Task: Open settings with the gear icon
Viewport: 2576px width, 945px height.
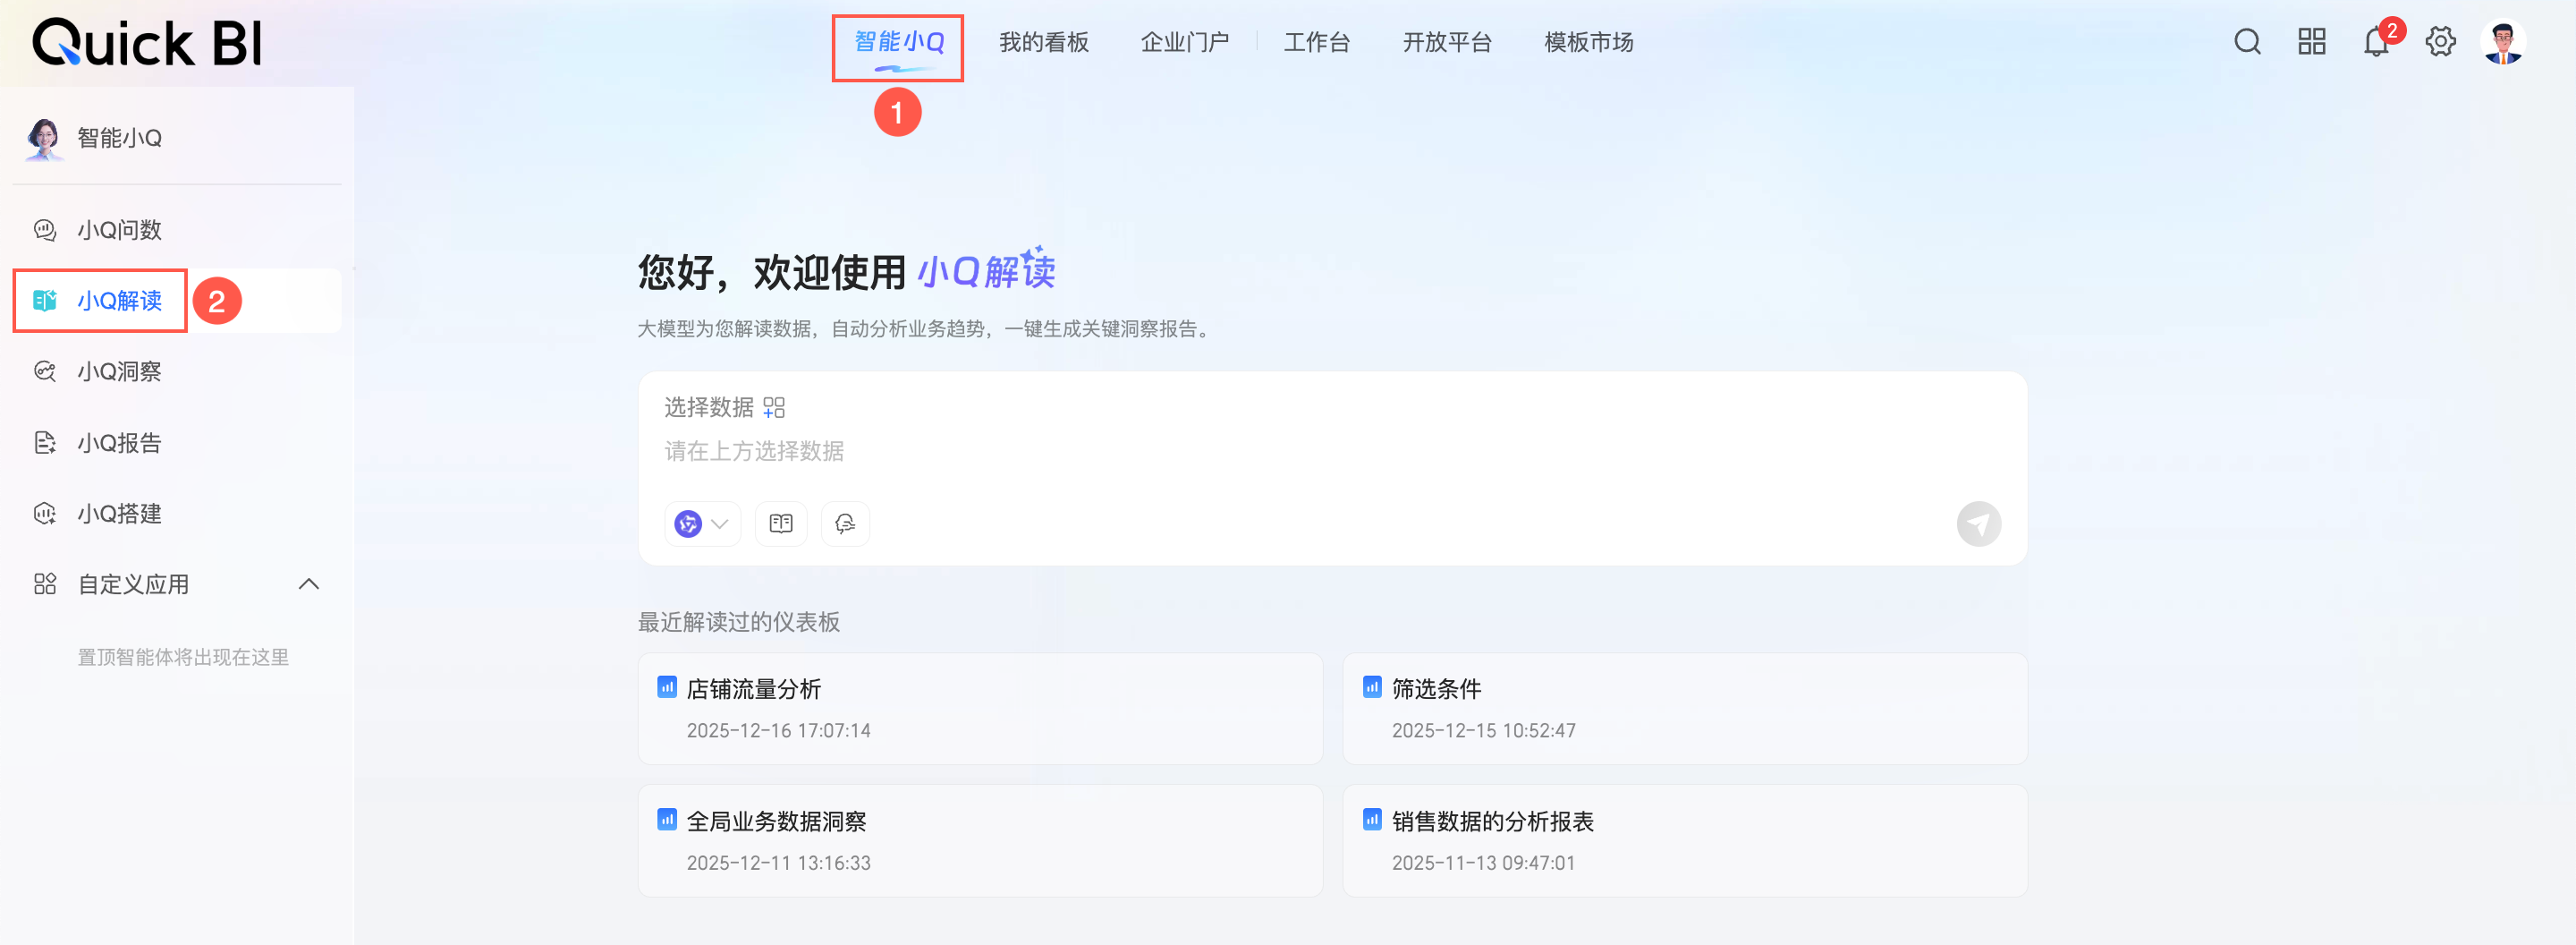Action: click(x=2440, y=42)
